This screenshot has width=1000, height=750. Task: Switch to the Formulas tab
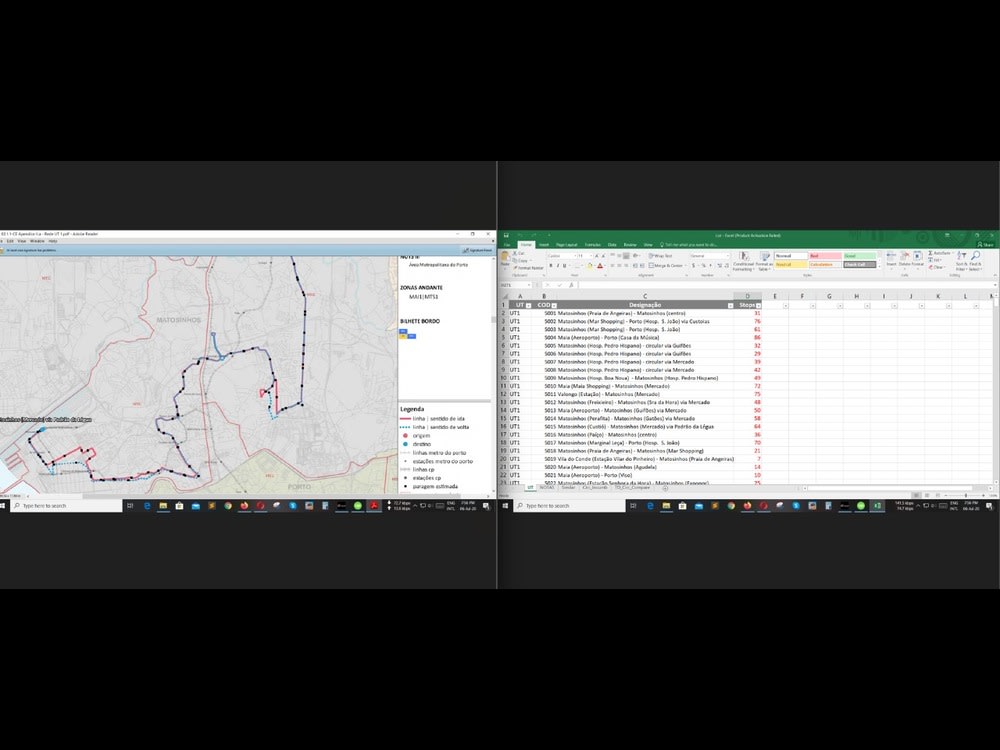592,245
